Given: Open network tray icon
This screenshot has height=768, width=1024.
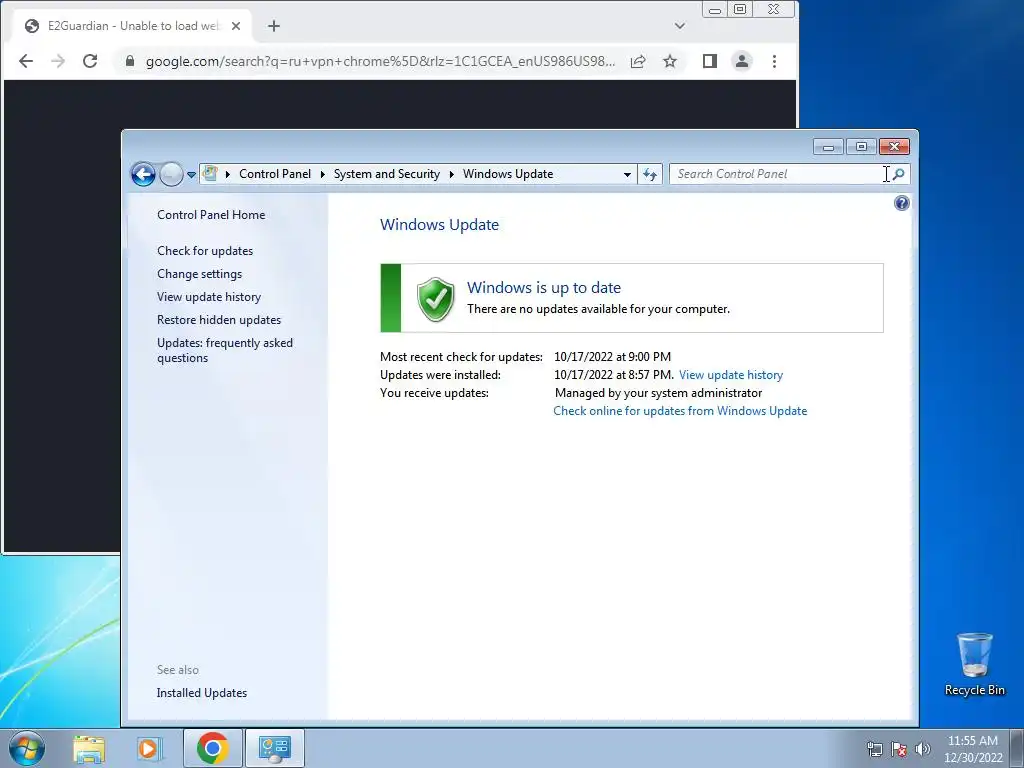Looking at the screenshot, I should [874, 749].
